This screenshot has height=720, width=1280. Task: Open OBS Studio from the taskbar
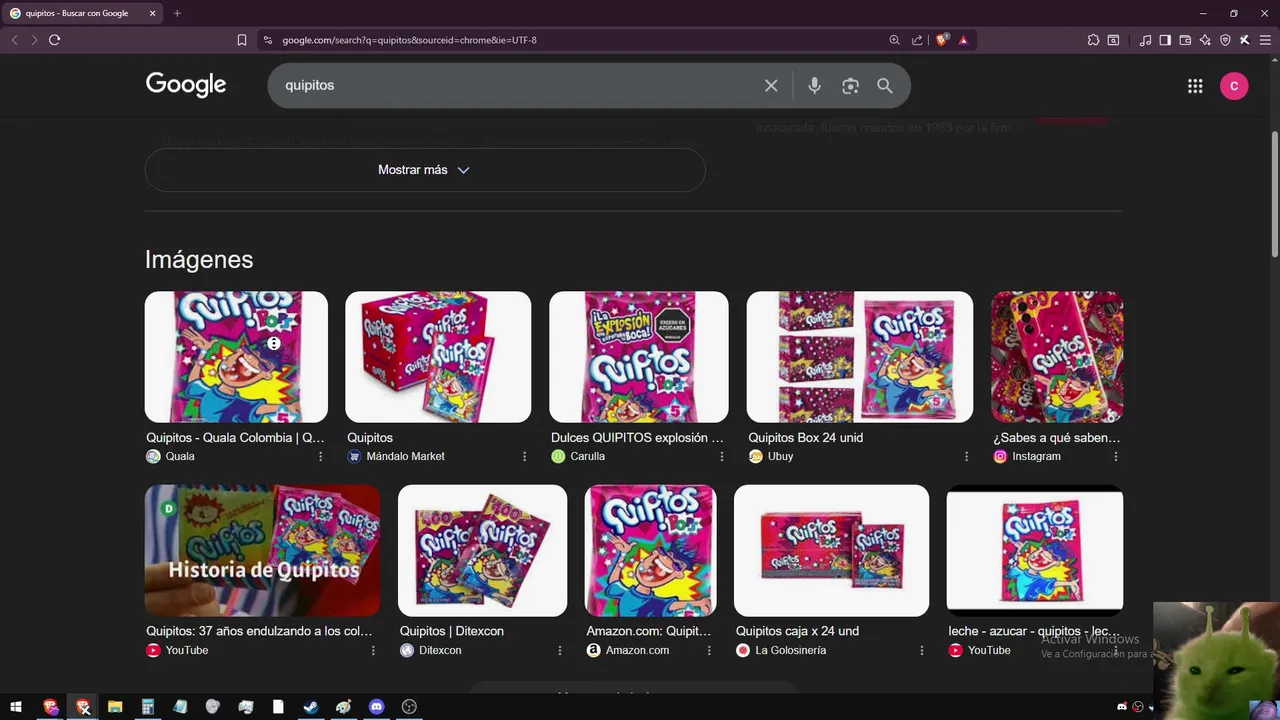(x=409, y=707)
